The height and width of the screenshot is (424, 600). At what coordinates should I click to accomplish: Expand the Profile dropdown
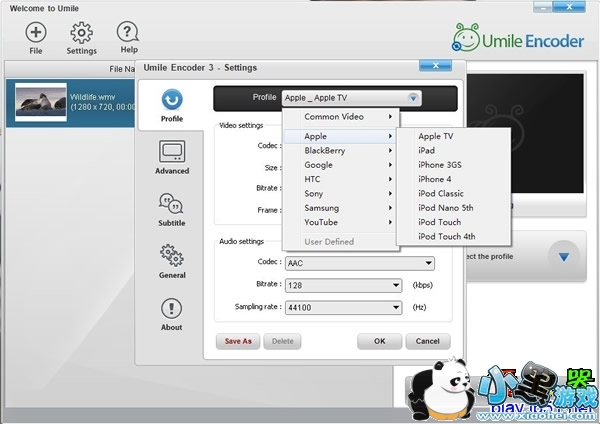414,98
